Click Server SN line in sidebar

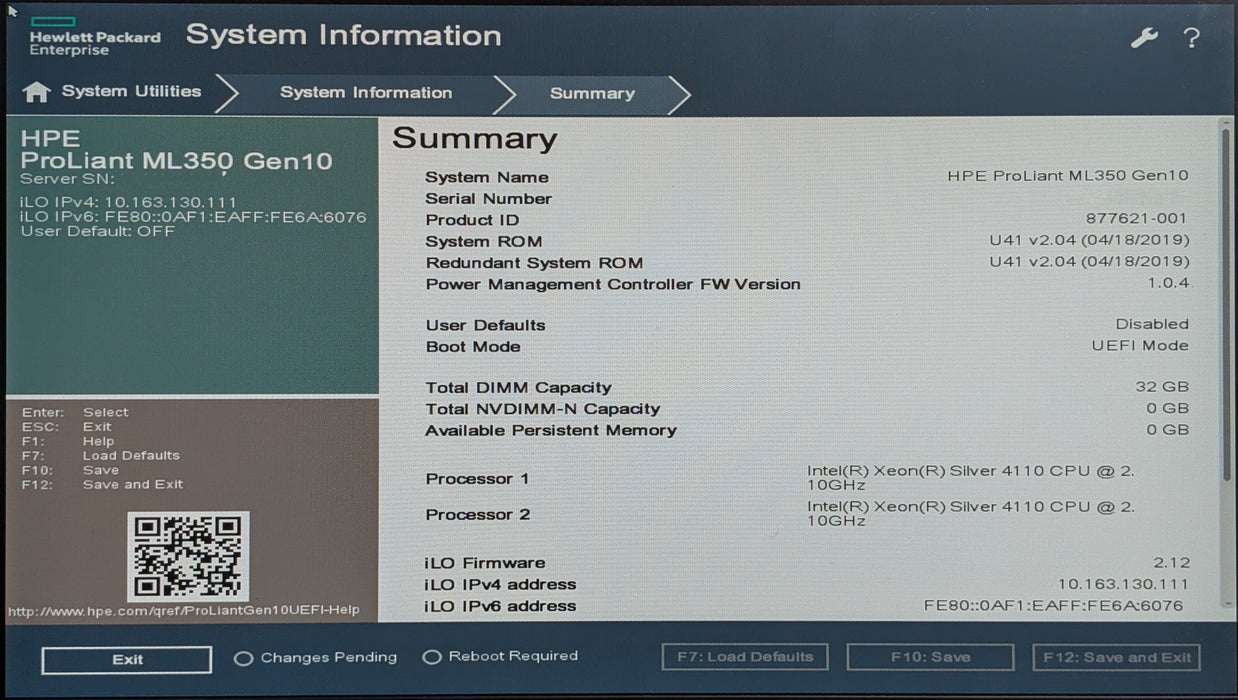(x=67, y=179)
